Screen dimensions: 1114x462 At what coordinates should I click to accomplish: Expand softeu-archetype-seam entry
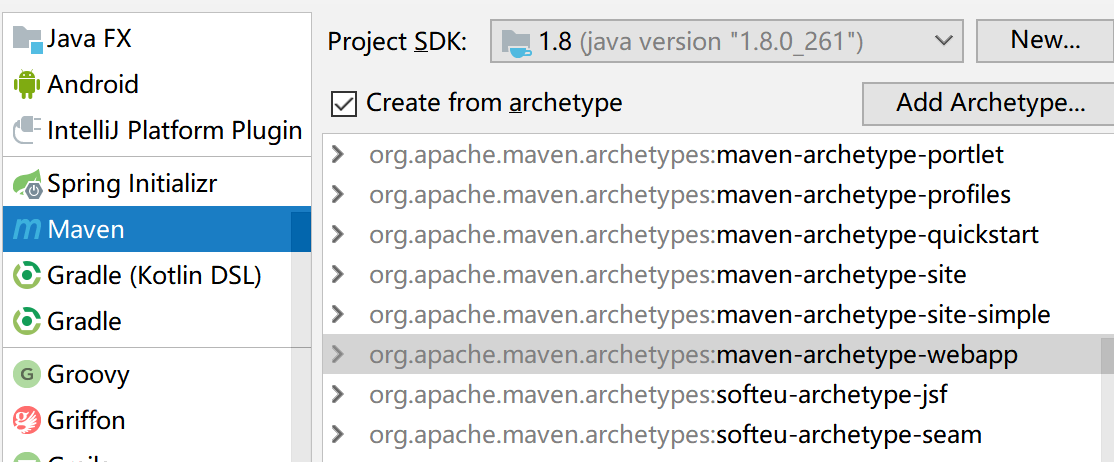coord(338,434)
